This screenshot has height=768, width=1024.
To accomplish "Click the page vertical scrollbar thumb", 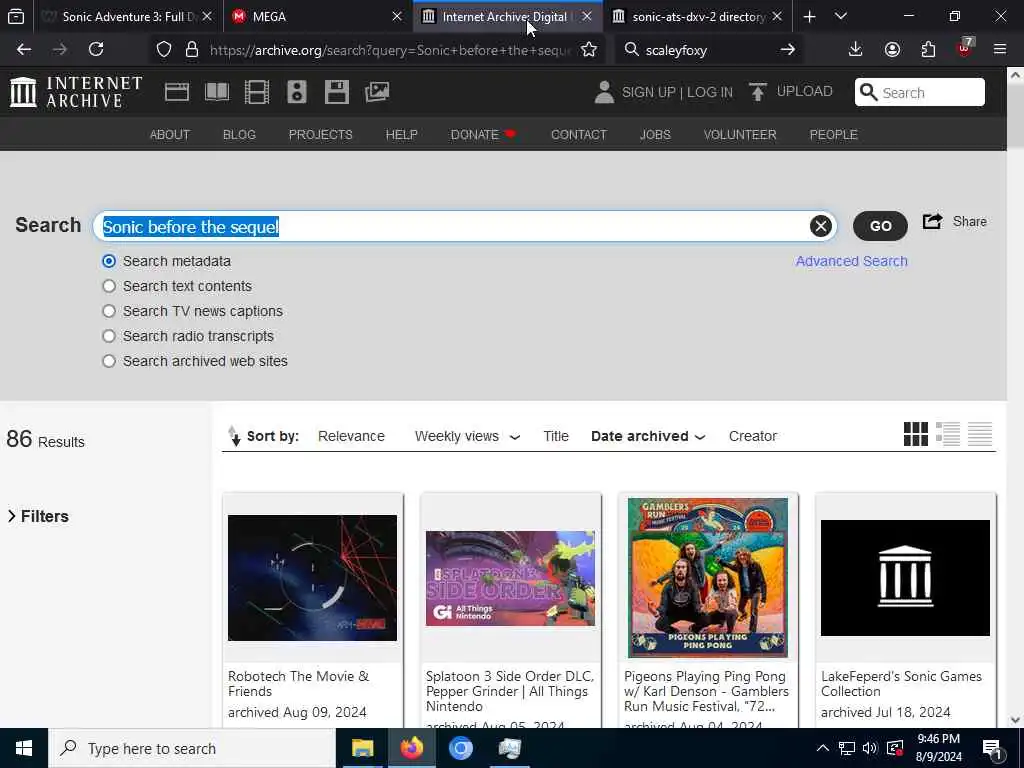I will pos(1016,118).
